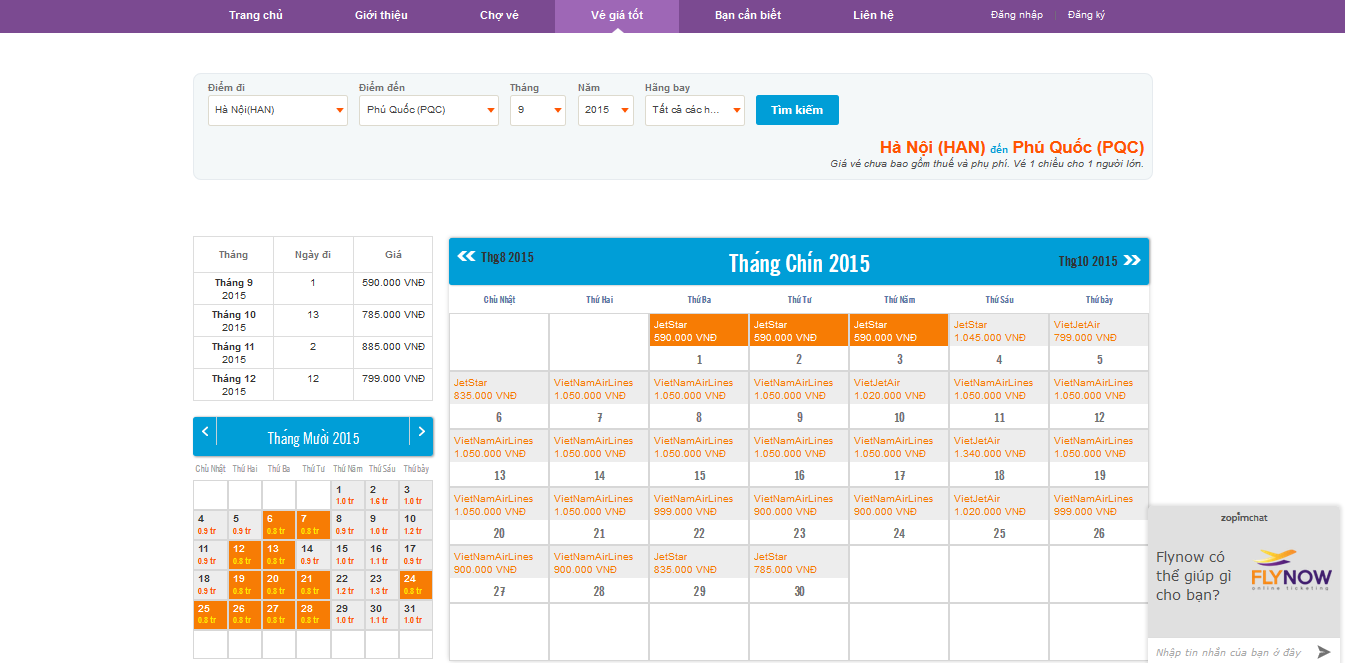Select JetStar 1.045.000 VNĐ on September 4
This screenshot has width=1345, height=663.
(x=999, y=331)
